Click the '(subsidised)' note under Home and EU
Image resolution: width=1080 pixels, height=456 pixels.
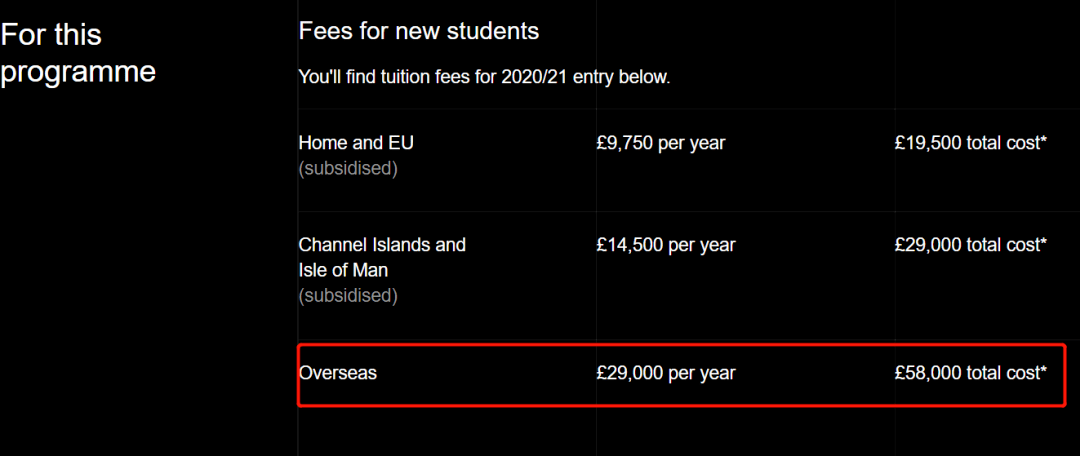tap(348, 169)
